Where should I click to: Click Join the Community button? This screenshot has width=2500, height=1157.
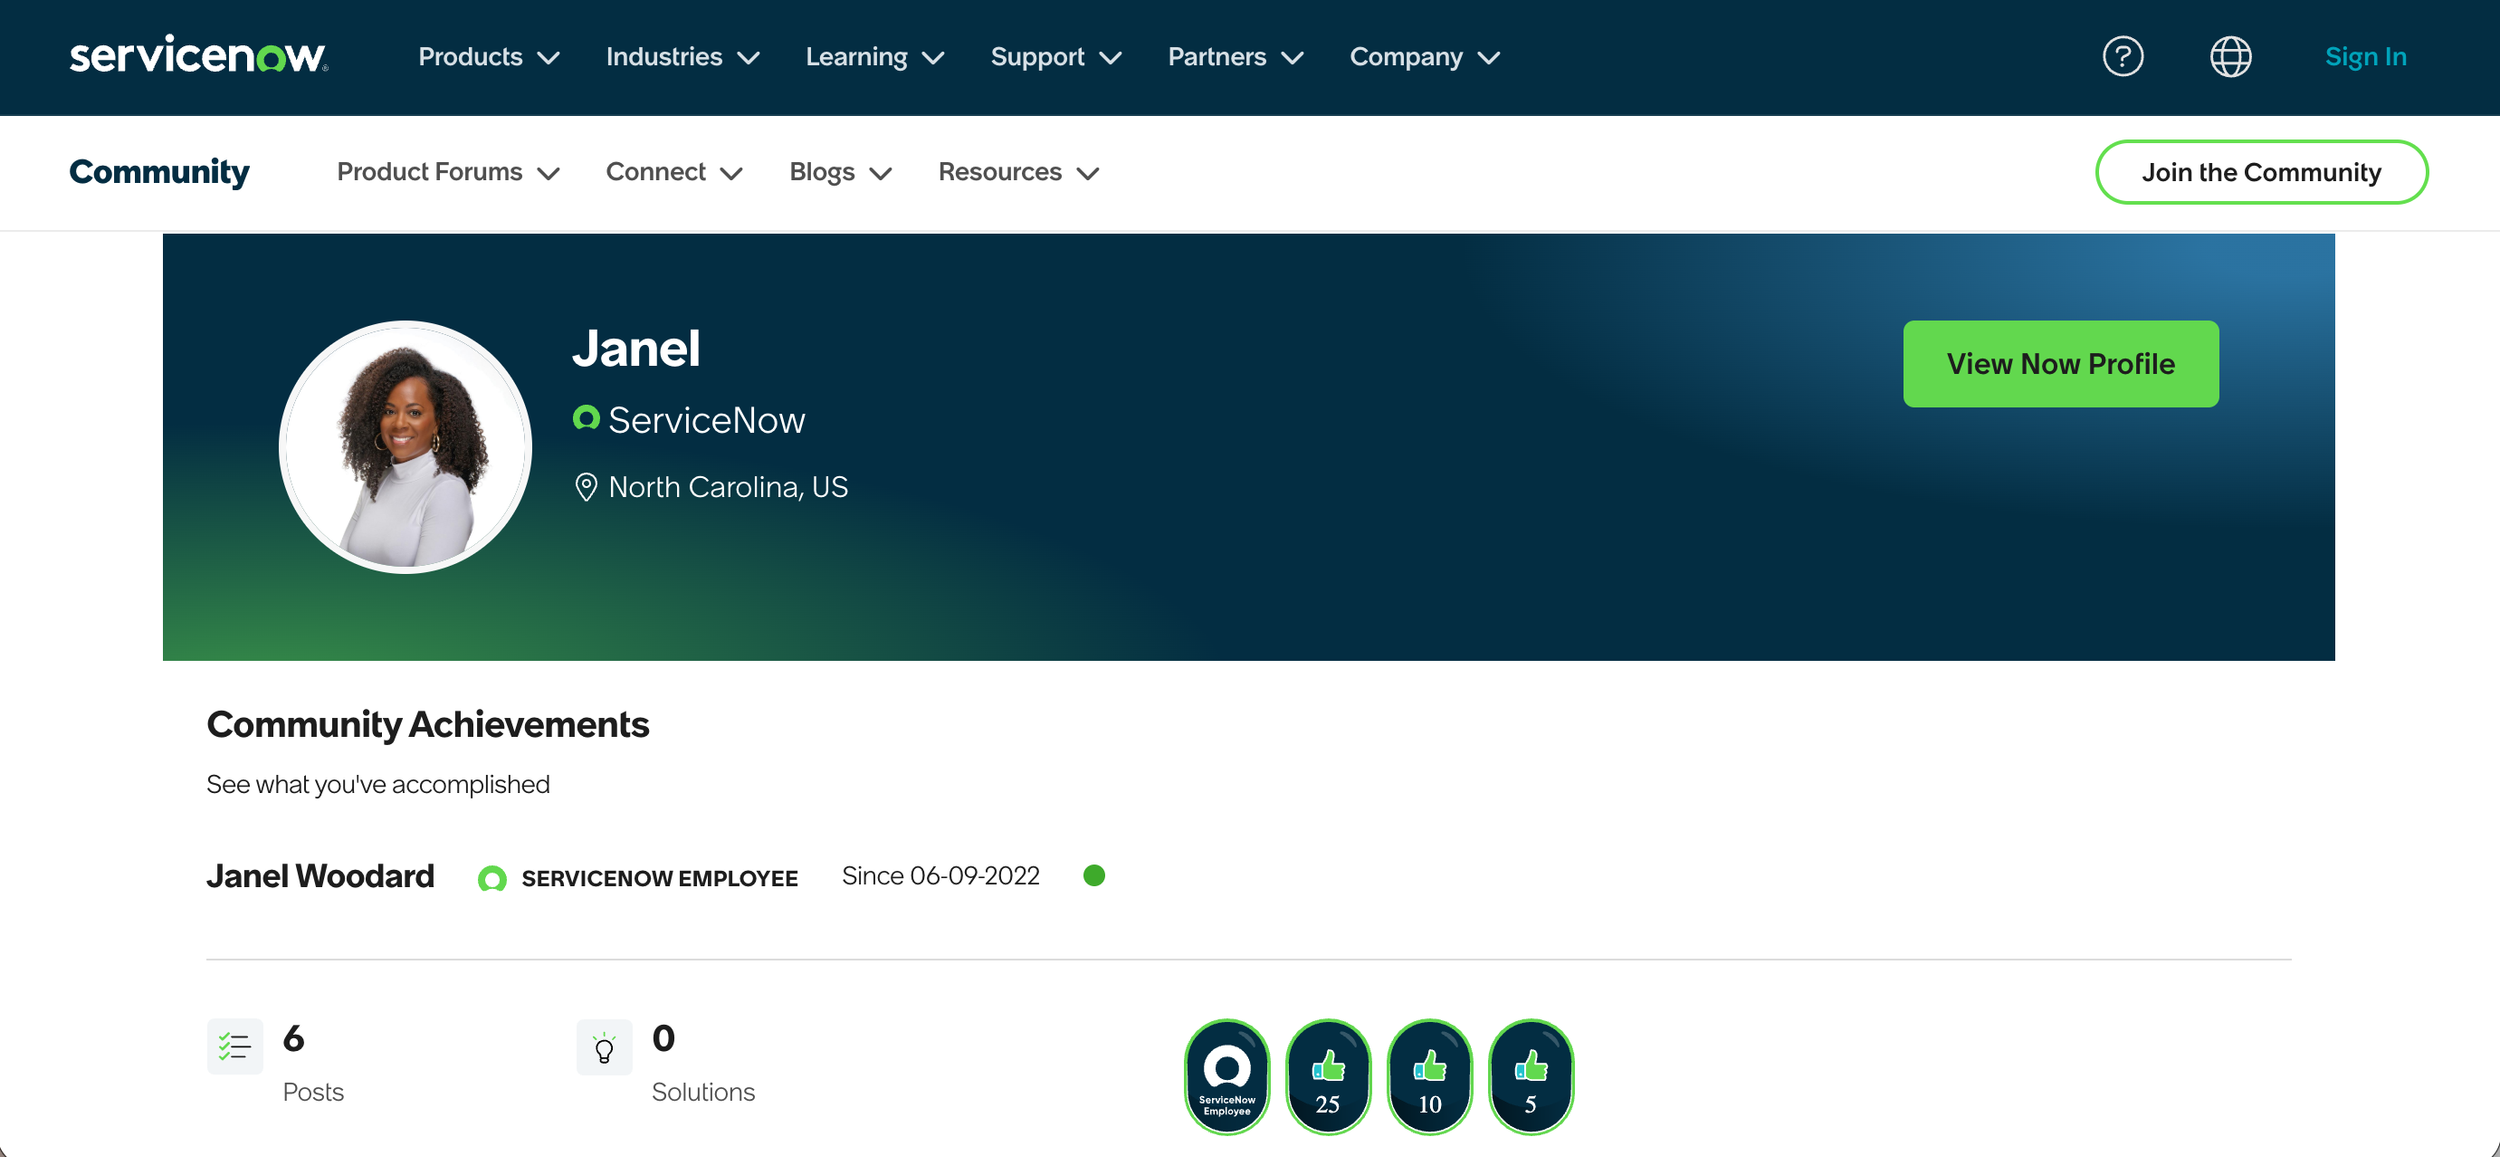click(x=2262, y=172)
